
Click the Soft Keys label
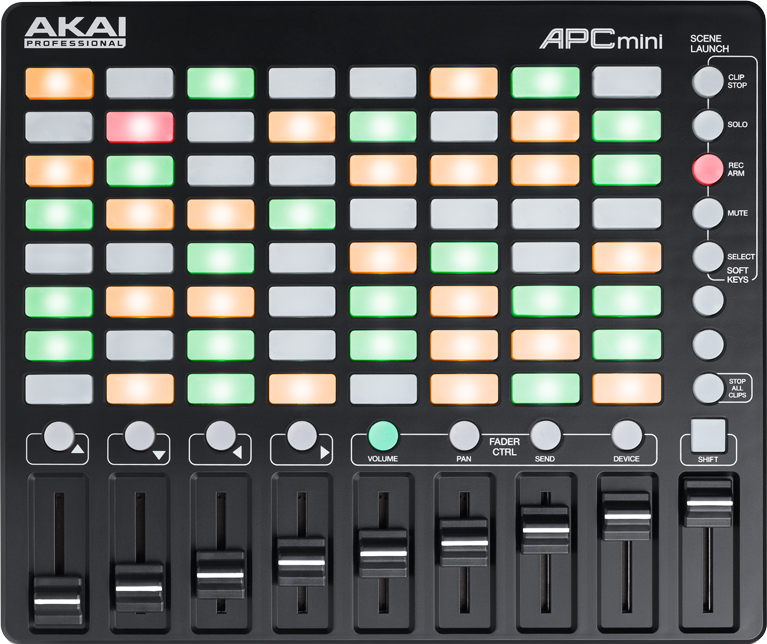tap(738, 275)
